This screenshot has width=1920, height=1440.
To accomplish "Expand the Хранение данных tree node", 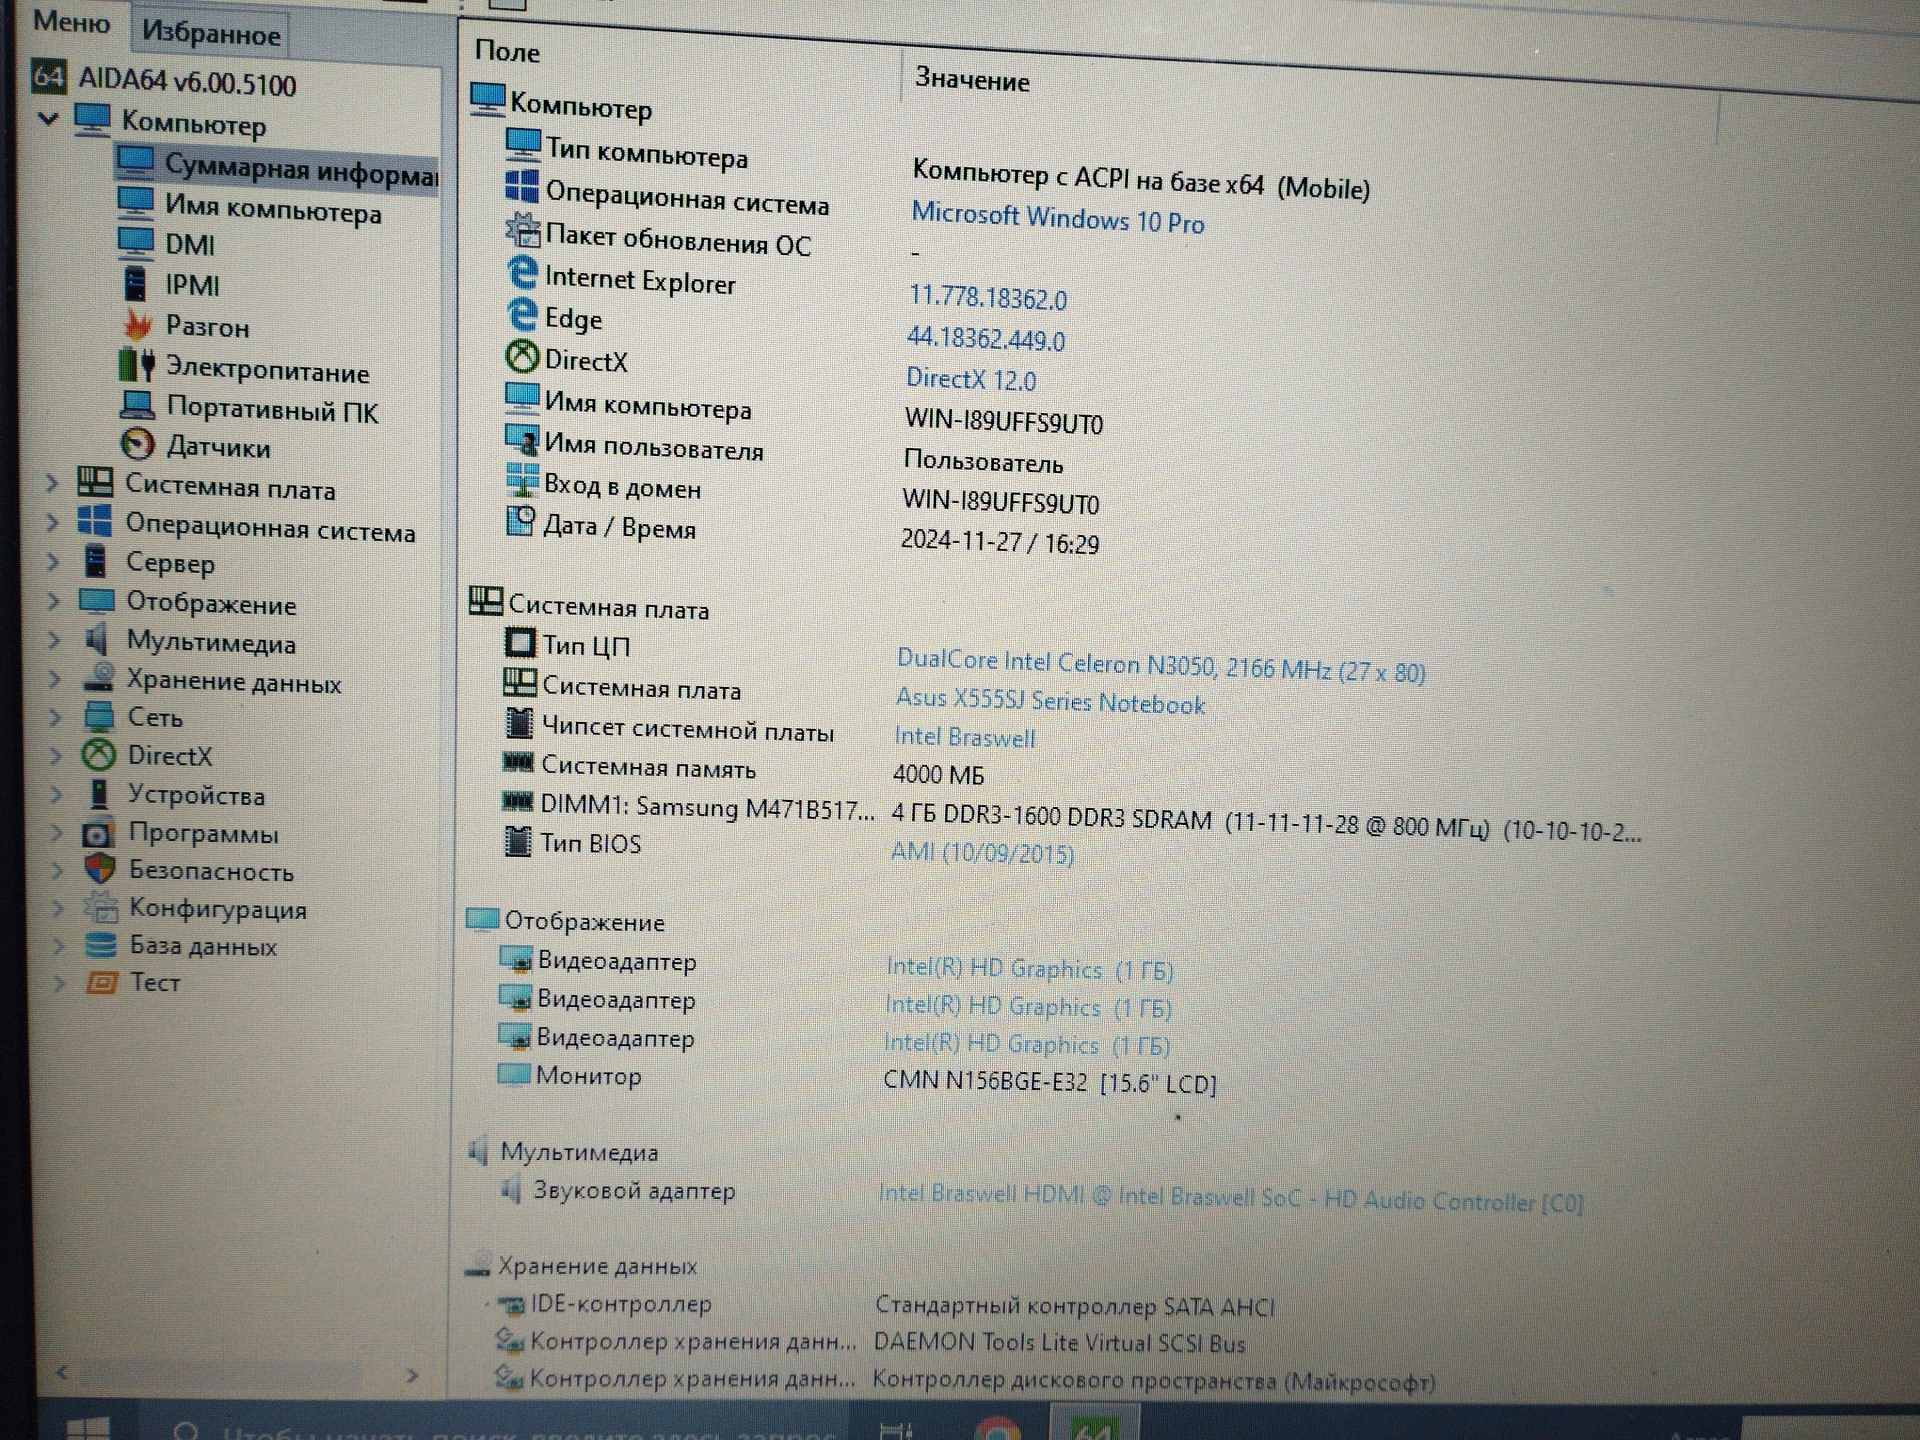I will tap(55, 679).
